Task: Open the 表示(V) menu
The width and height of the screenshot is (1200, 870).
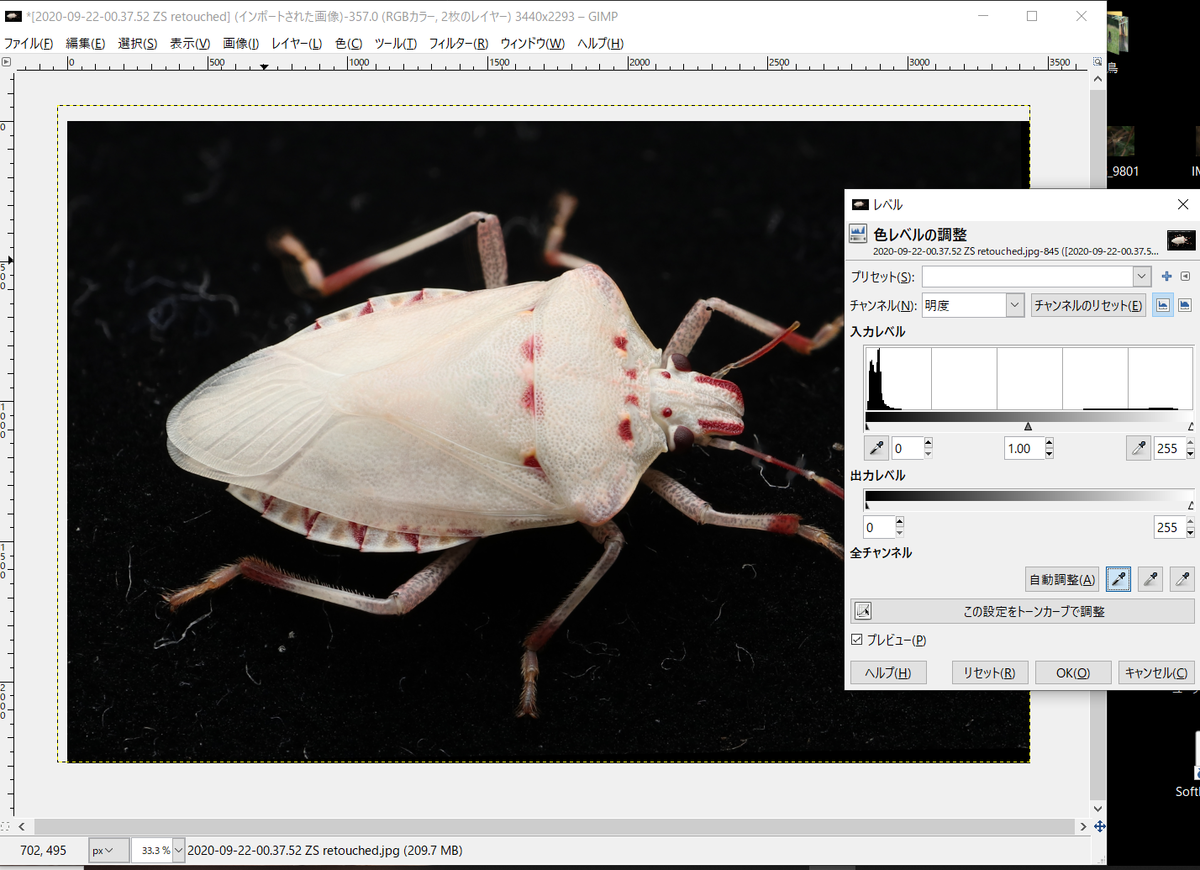Action: (x=190, y=43)
